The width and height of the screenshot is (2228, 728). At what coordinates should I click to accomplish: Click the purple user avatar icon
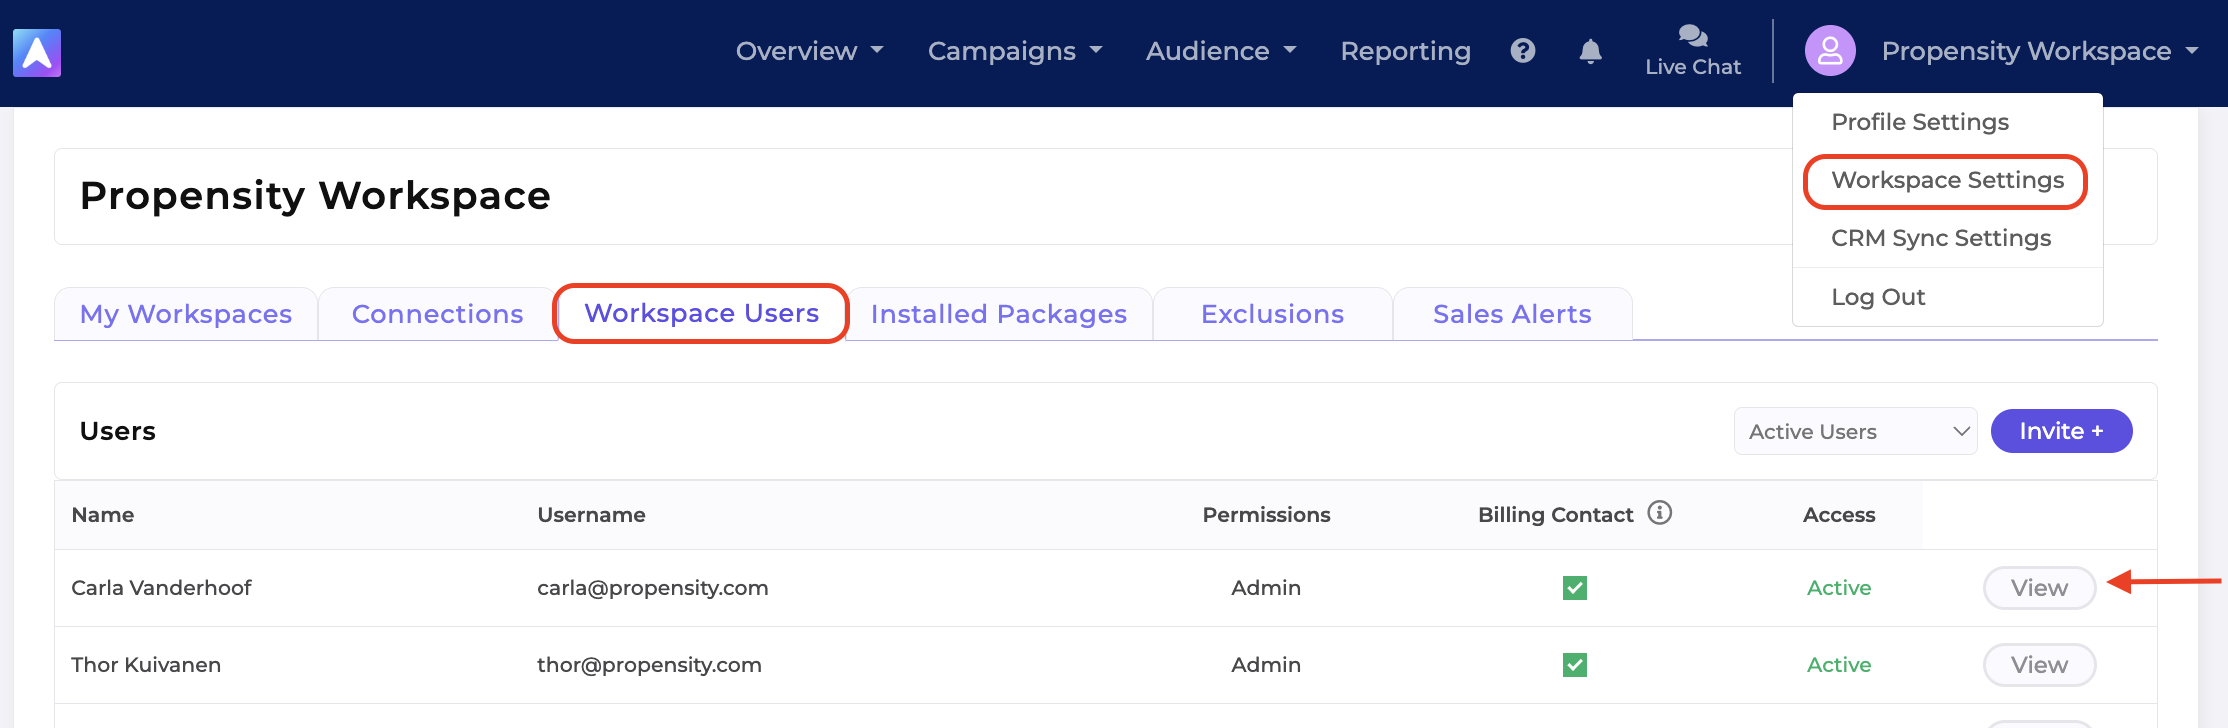[1830, 51]
